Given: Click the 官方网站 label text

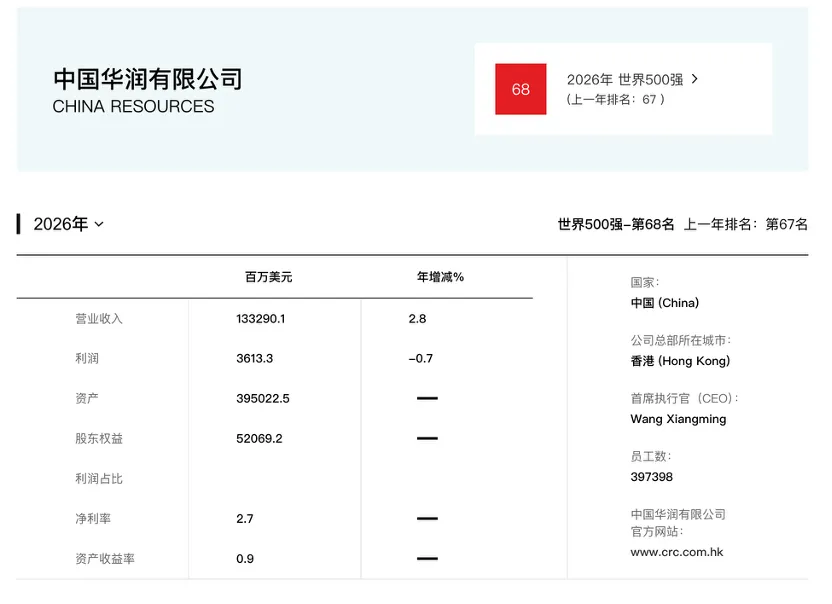Looking at the screenshot, I should pyautogui.click(x=657, y=531).
